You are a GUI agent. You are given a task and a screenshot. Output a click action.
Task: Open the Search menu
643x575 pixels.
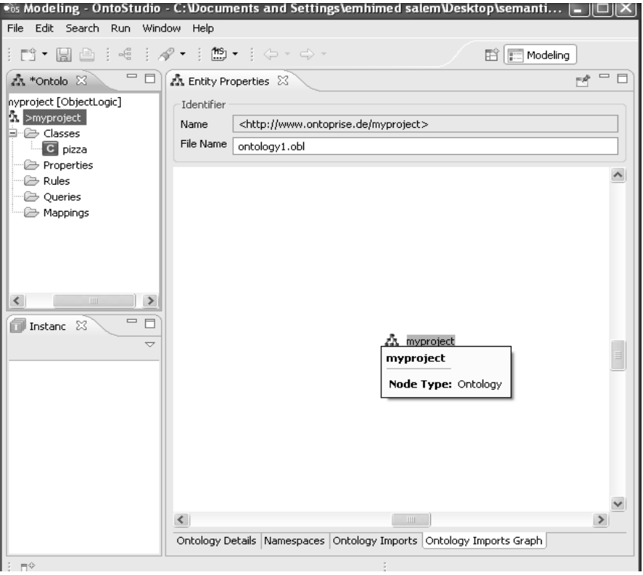(x=82, y=28)
